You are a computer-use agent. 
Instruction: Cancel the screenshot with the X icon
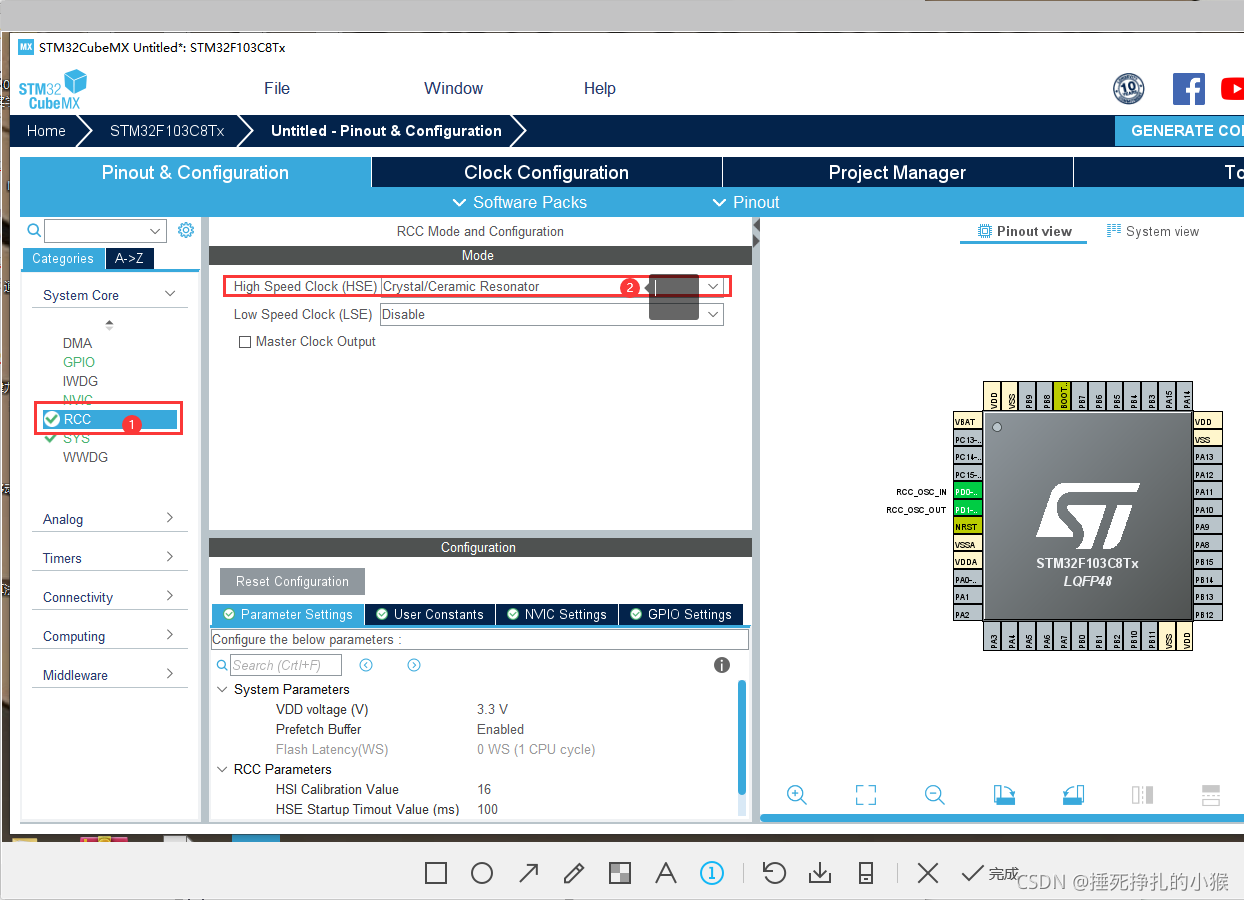pos(928,873)
